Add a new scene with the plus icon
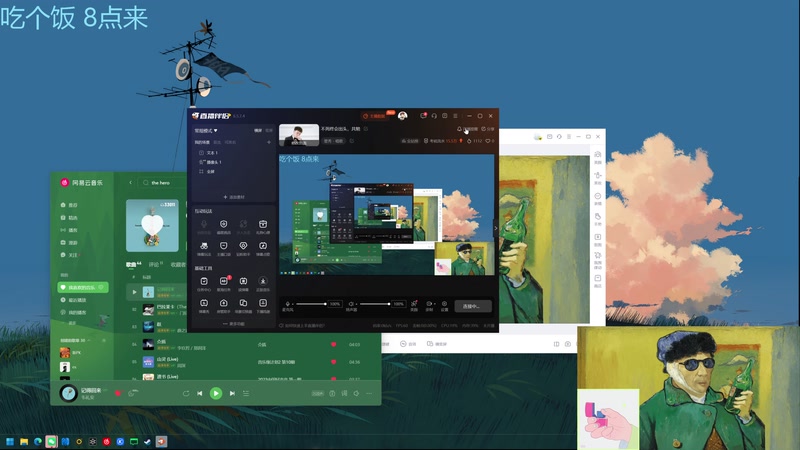The image size is (800, 450). [x=269, y=142]
